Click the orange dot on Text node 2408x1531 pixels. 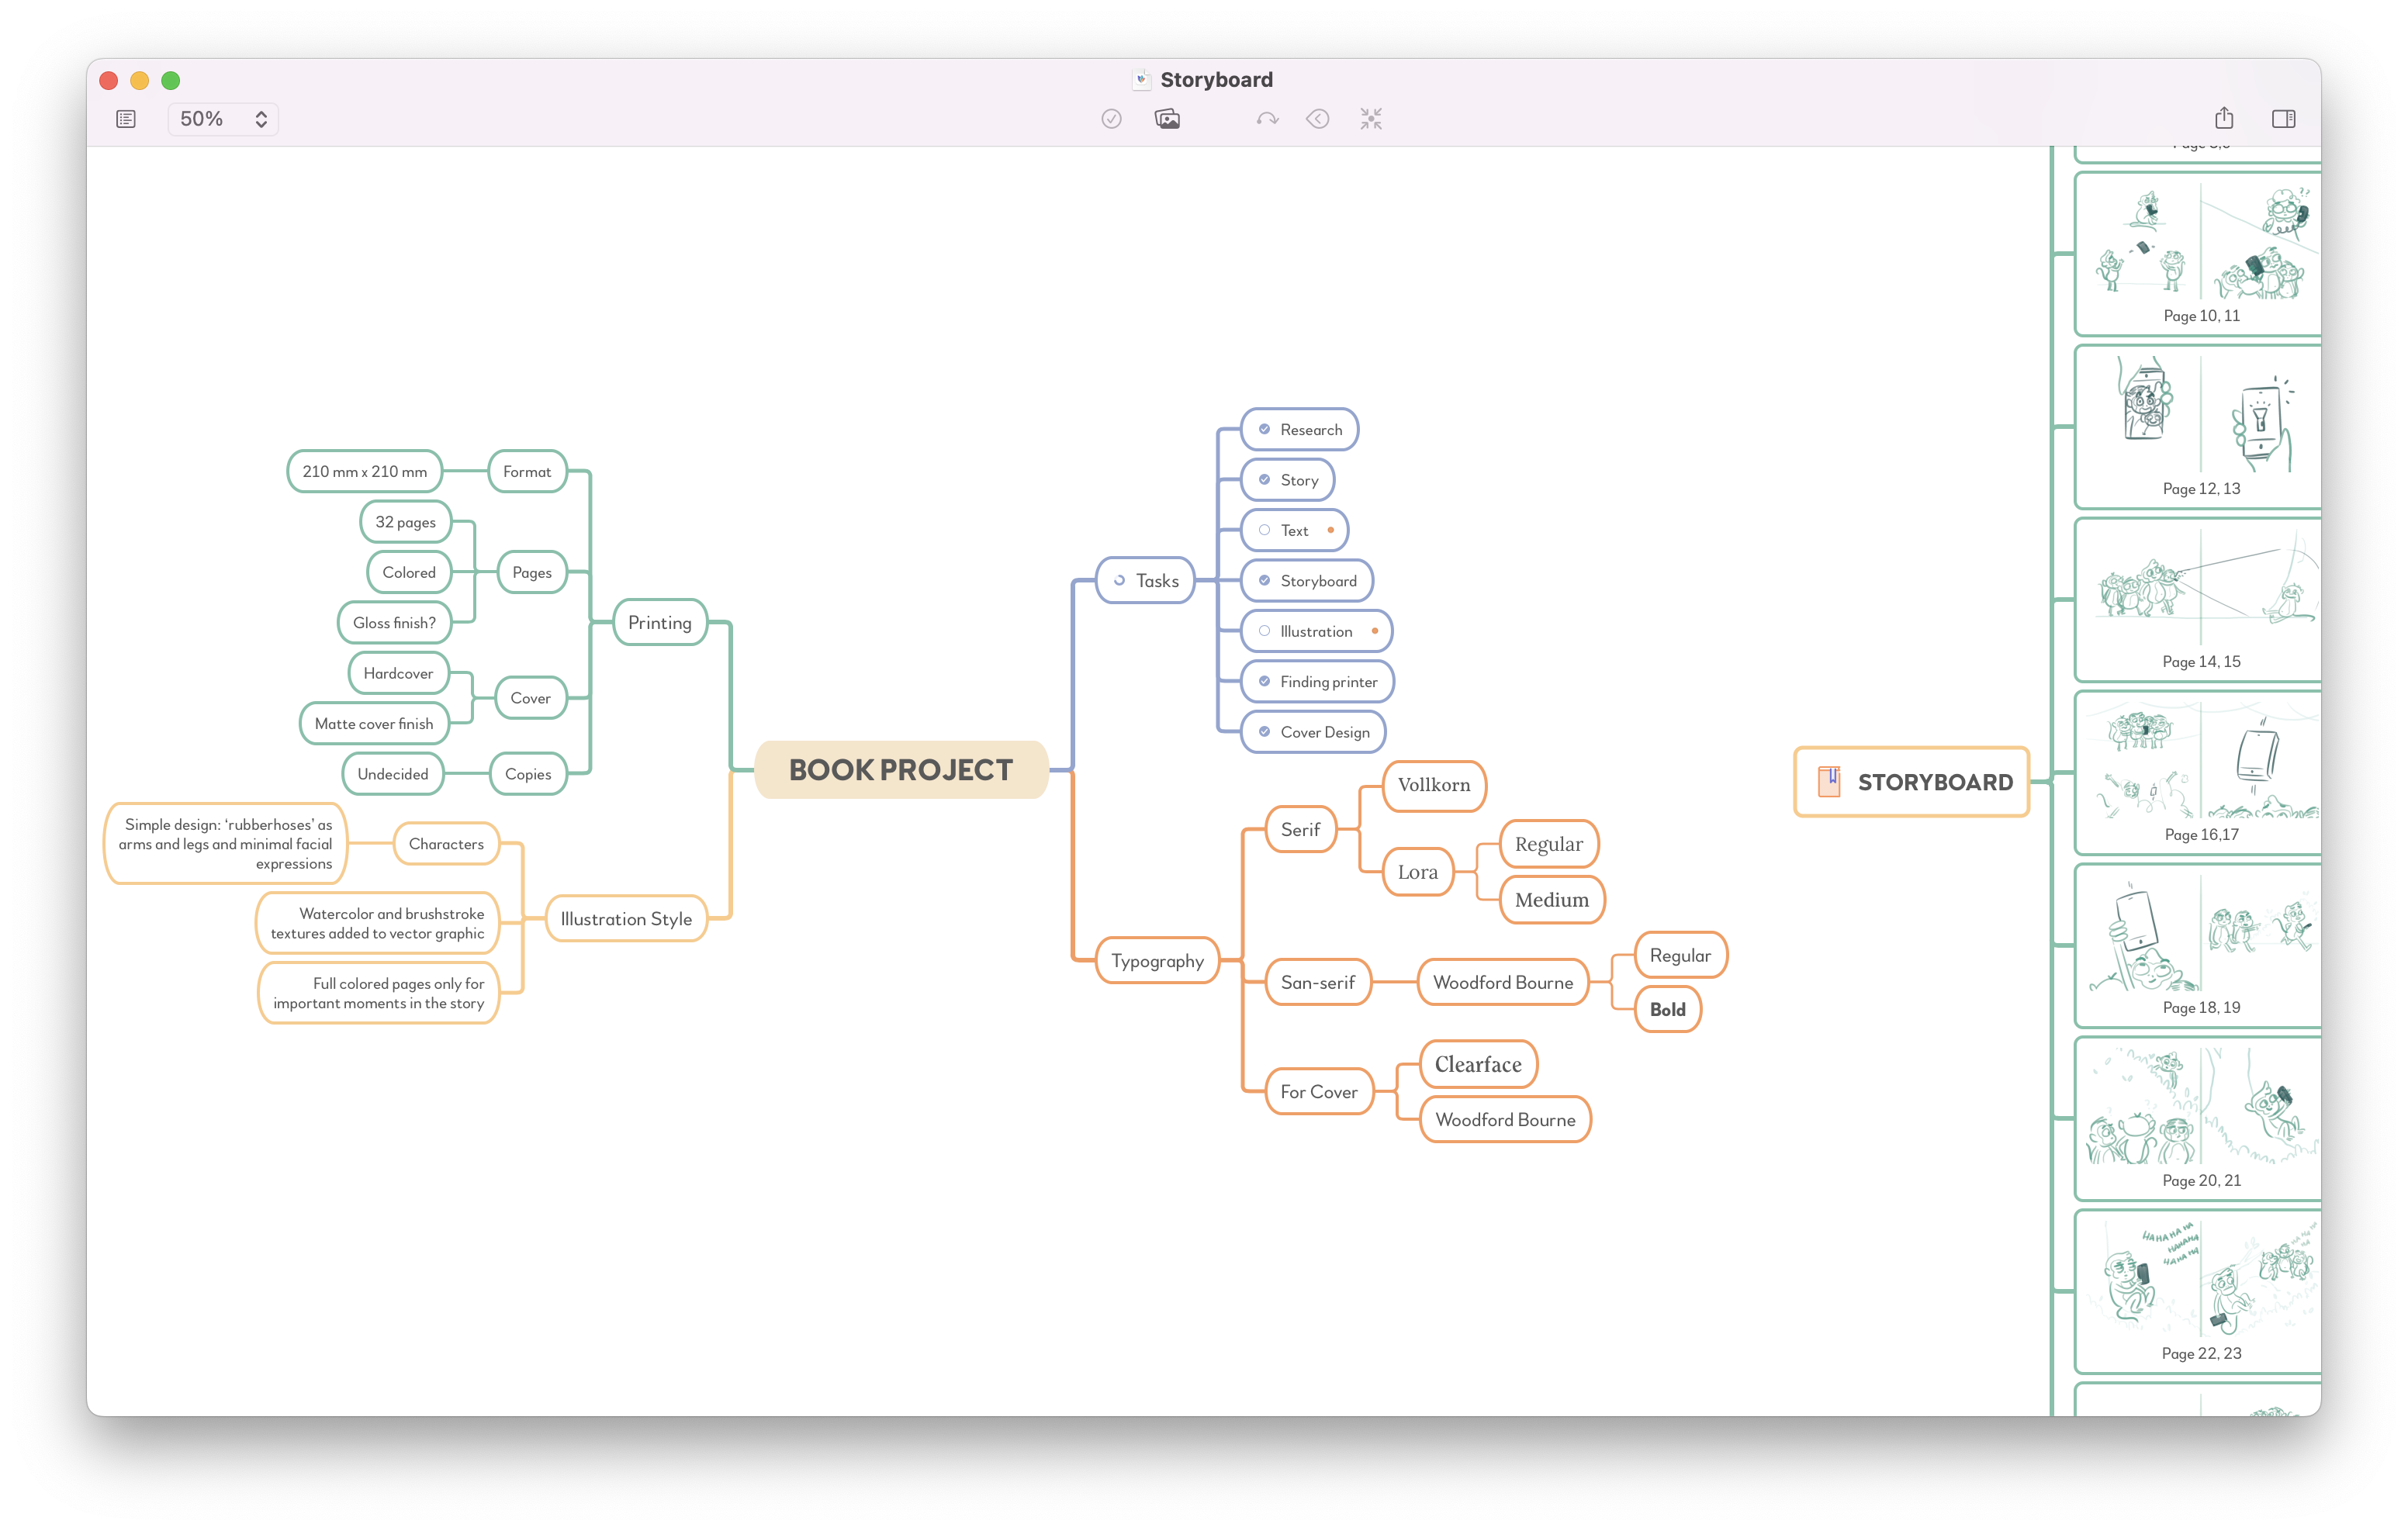click(1330, 530)
